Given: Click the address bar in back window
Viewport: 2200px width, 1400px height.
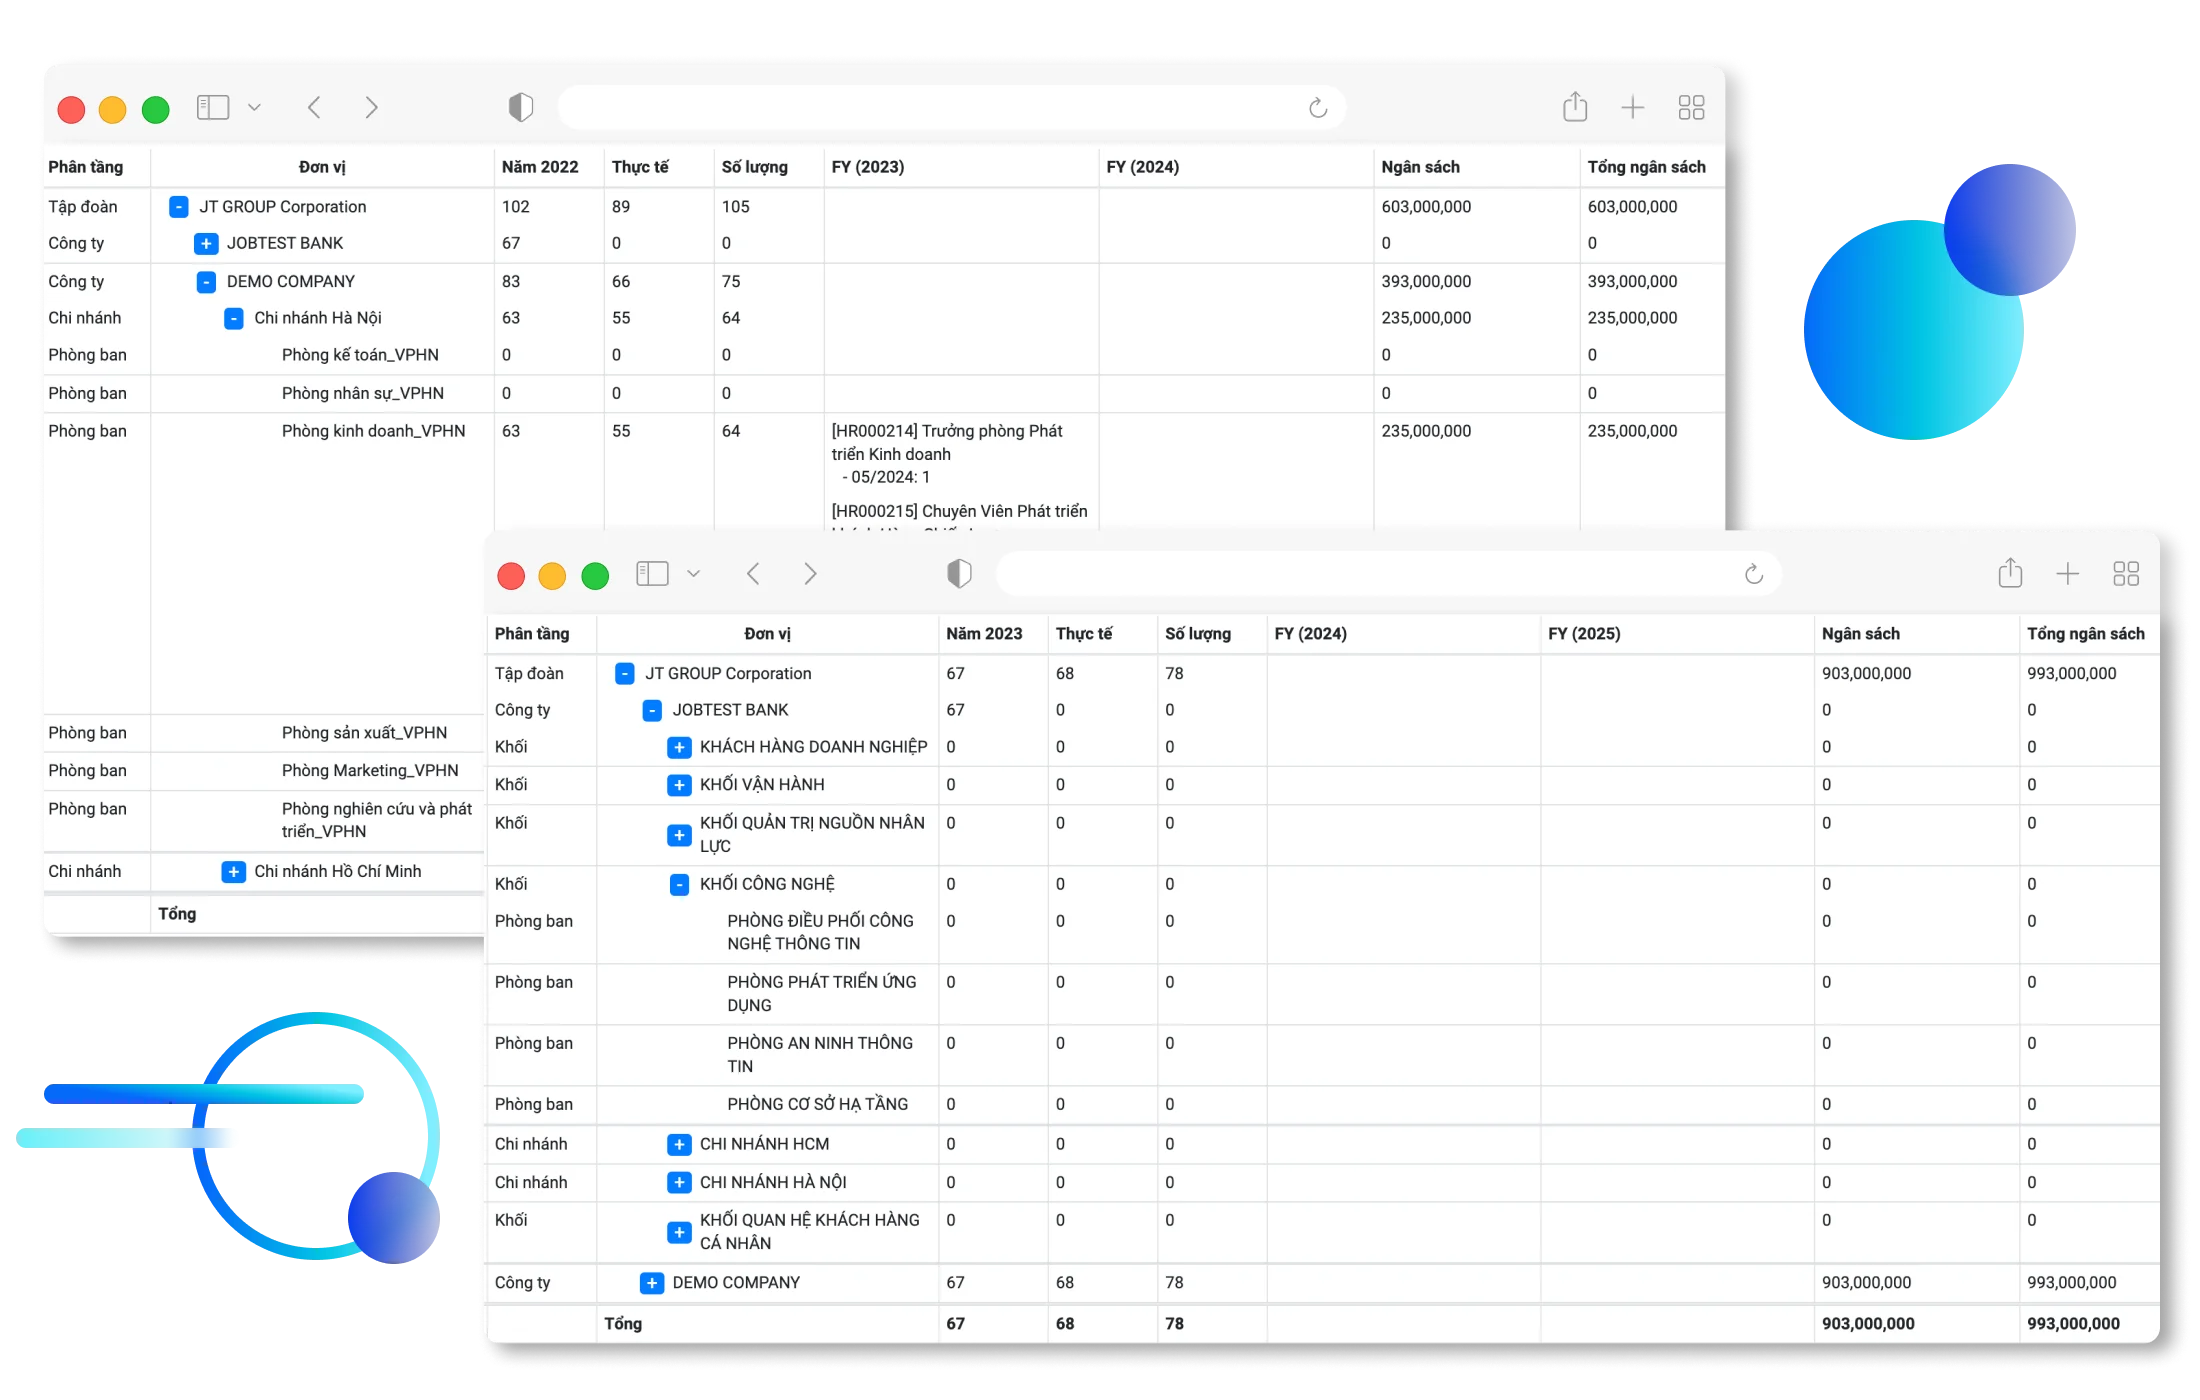Looking at the screenshot, I should pos(951,108).
